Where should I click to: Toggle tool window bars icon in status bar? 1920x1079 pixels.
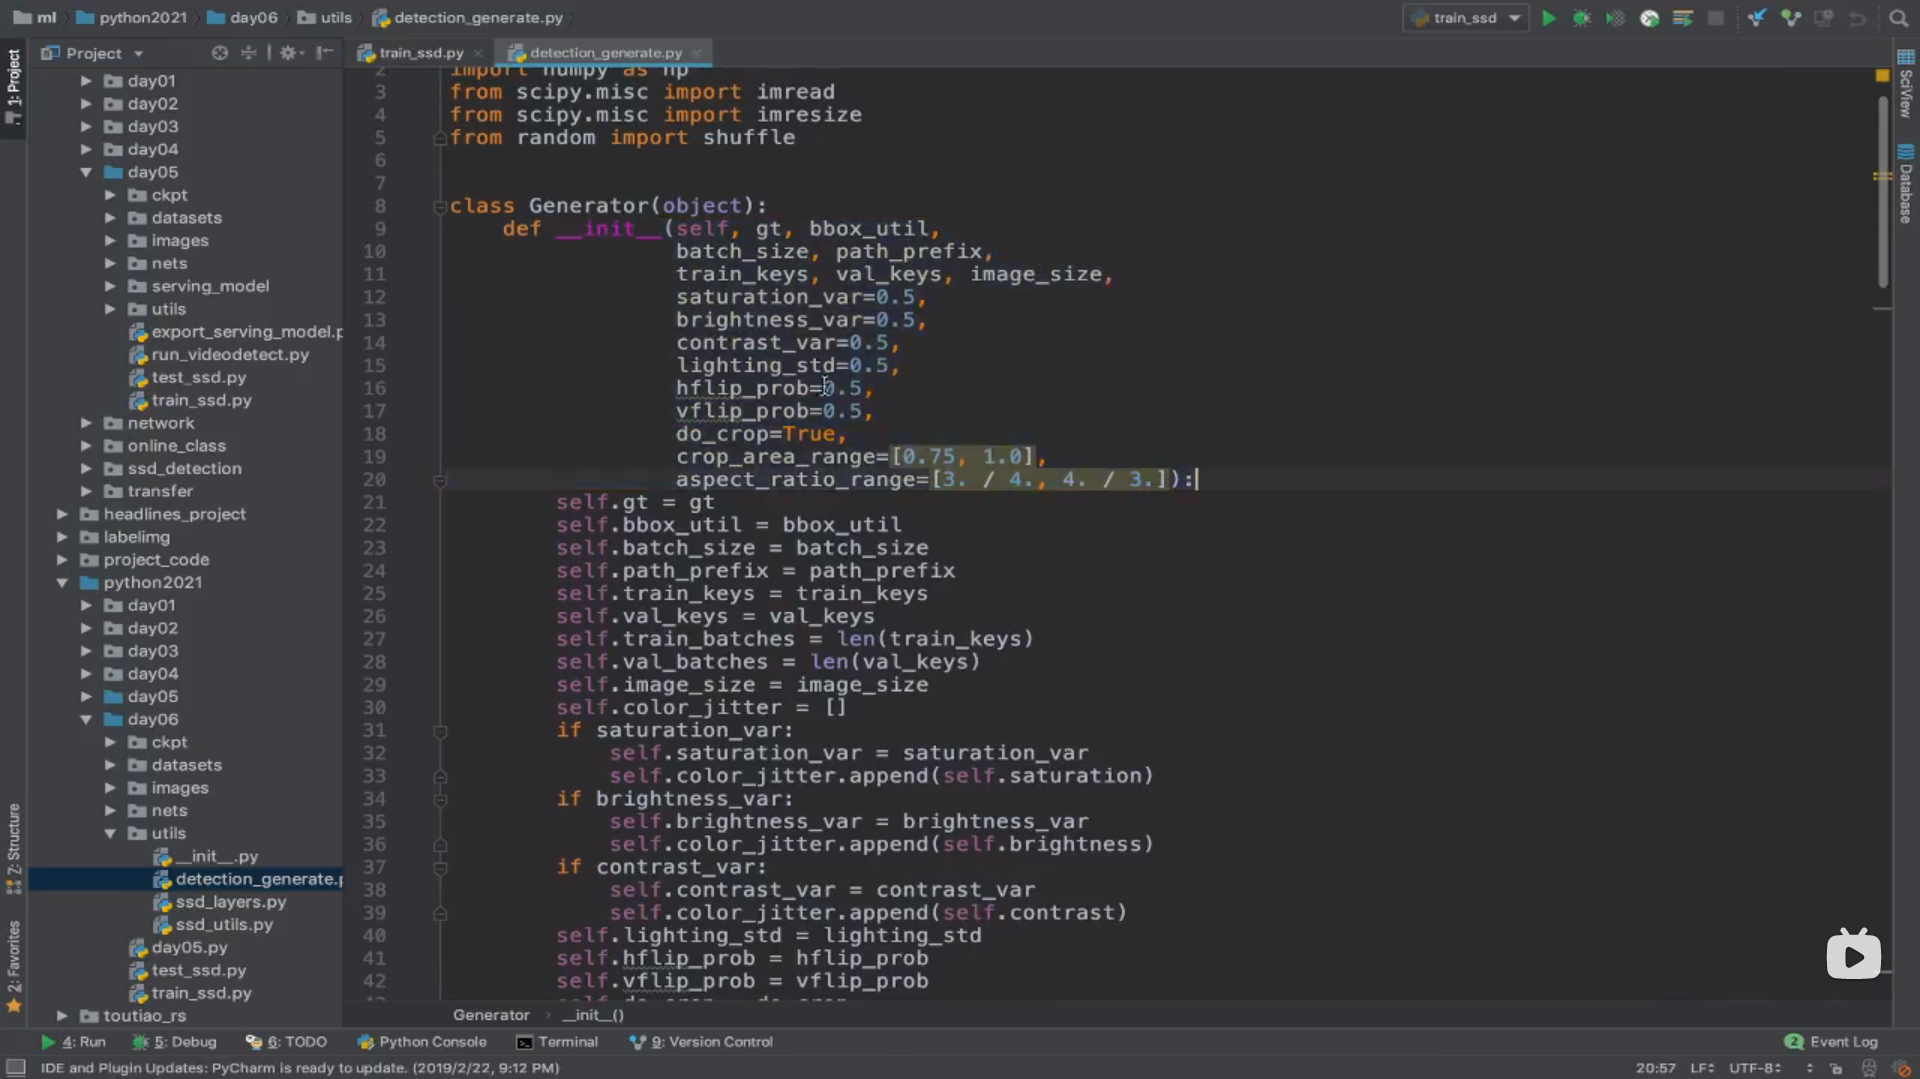[15, 1068]
